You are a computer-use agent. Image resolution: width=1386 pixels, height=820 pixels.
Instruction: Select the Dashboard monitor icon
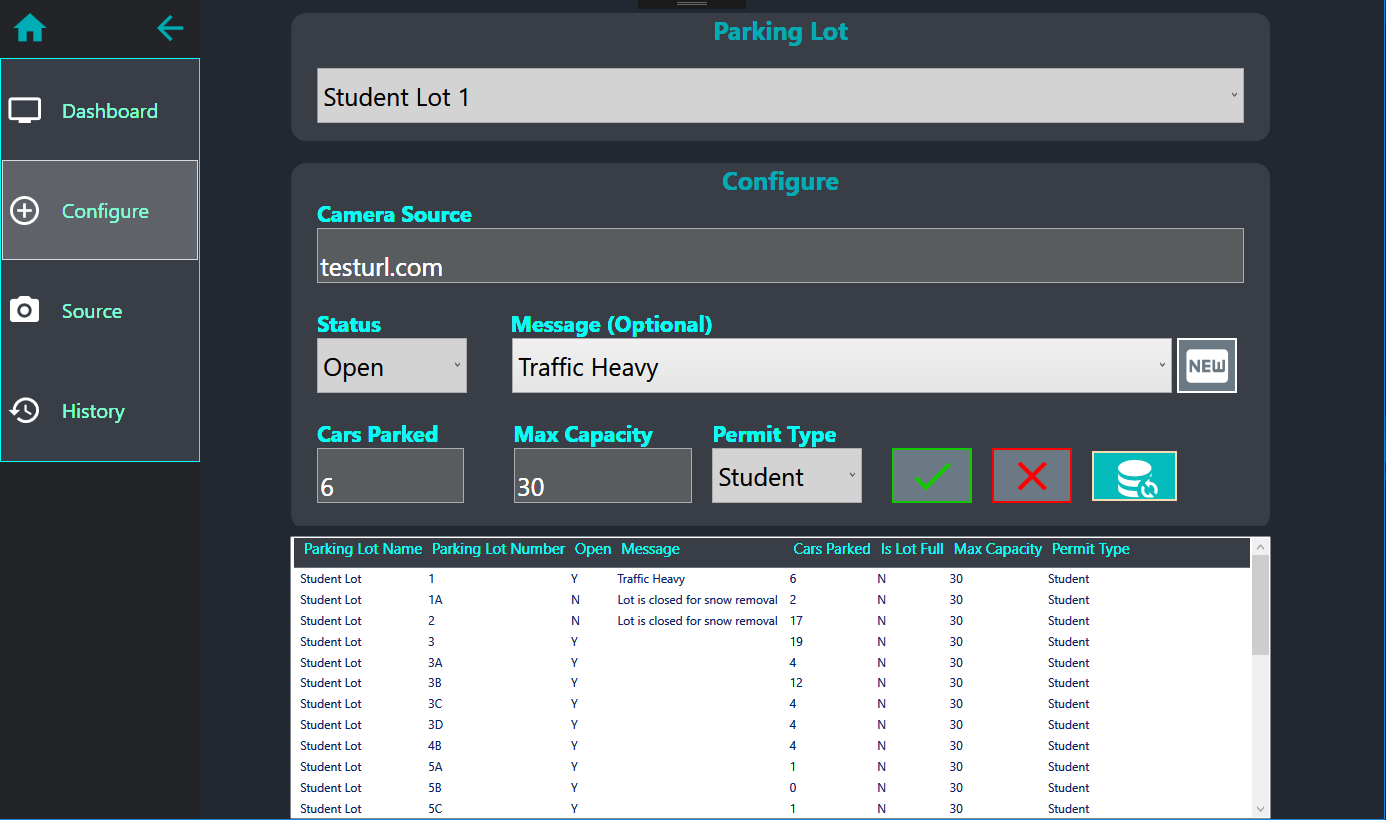coord(24,110)
